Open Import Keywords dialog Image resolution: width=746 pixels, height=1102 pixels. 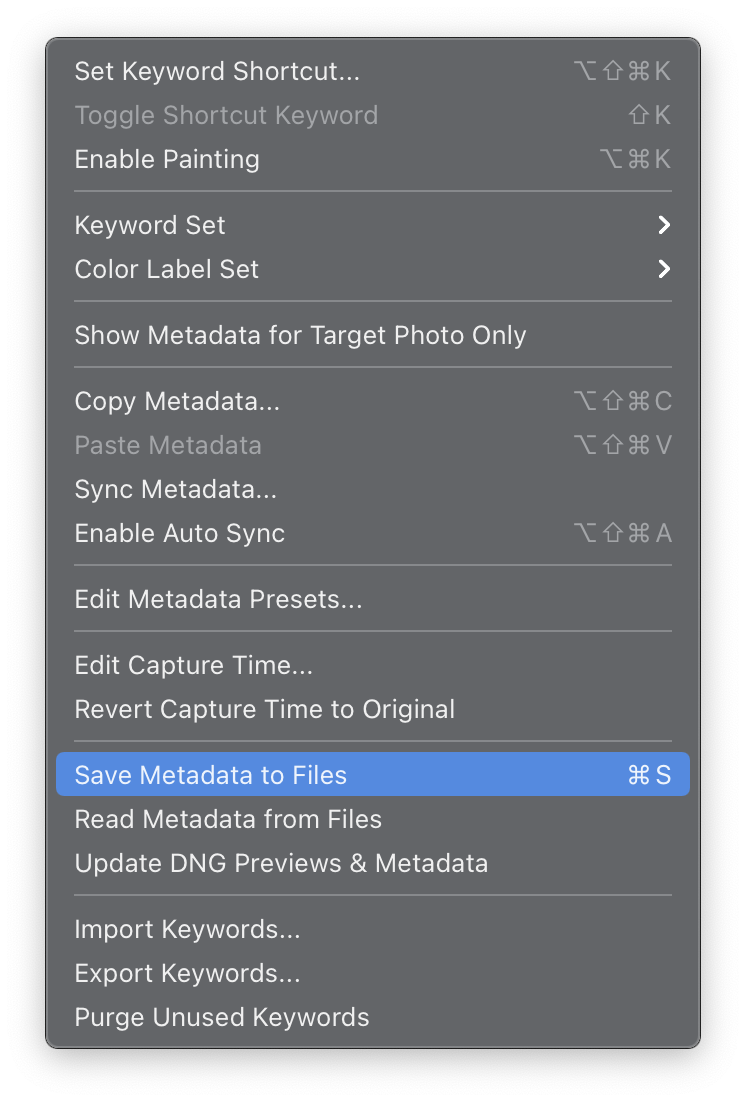coord(187,929)
